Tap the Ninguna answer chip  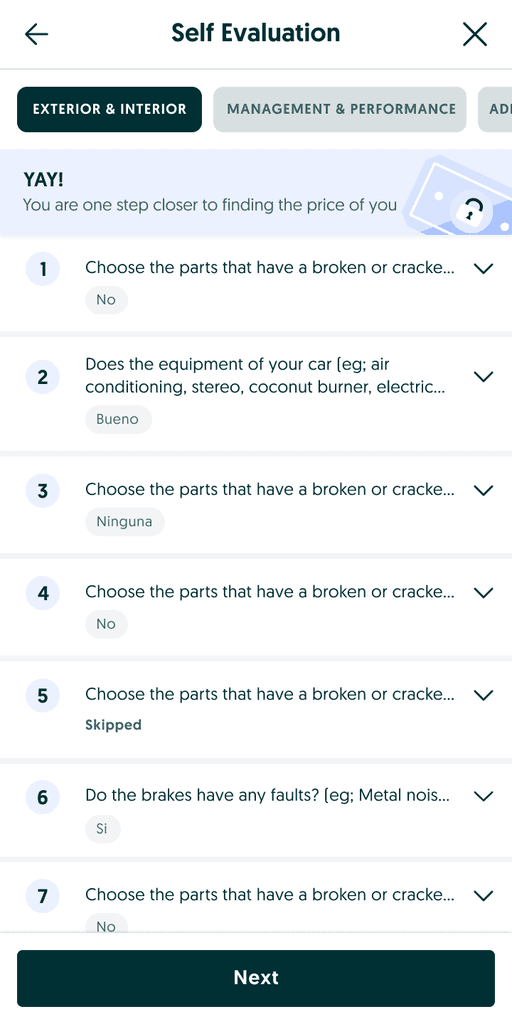click(x=125, y=522)
